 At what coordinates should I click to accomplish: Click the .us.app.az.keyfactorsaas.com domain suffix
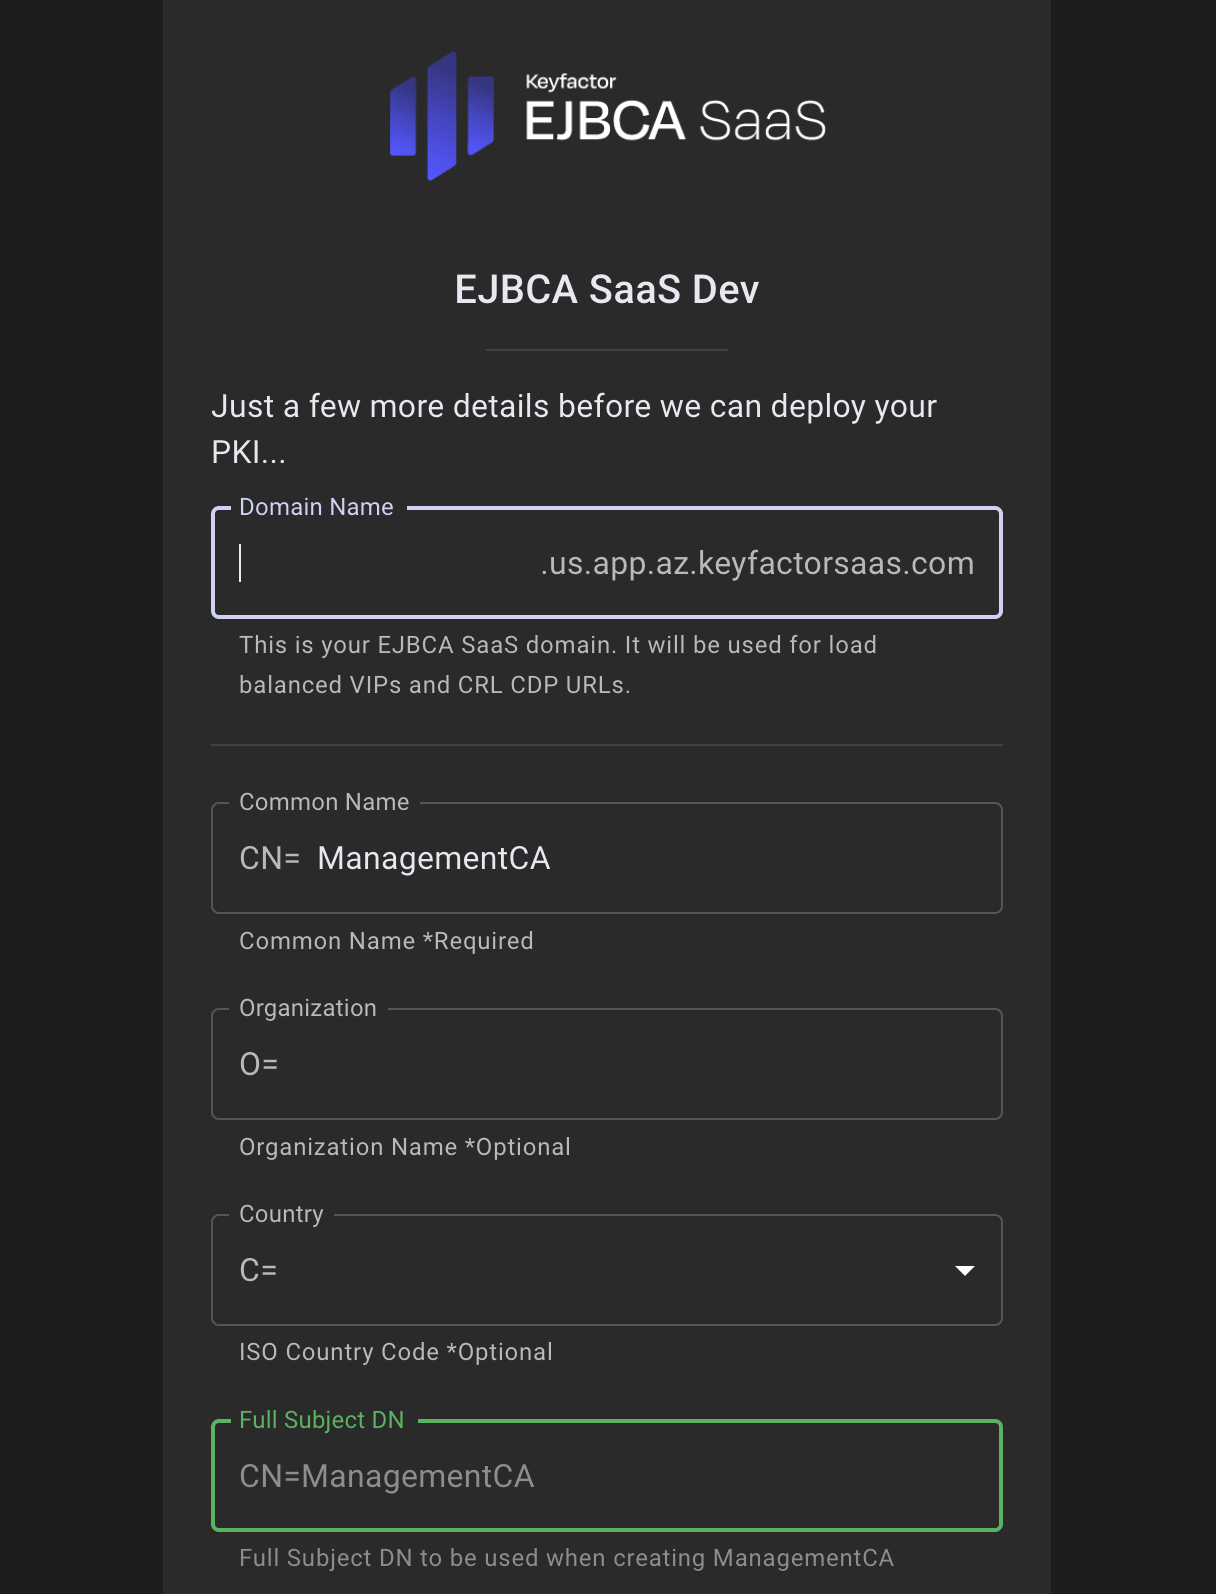click(757, 563)
